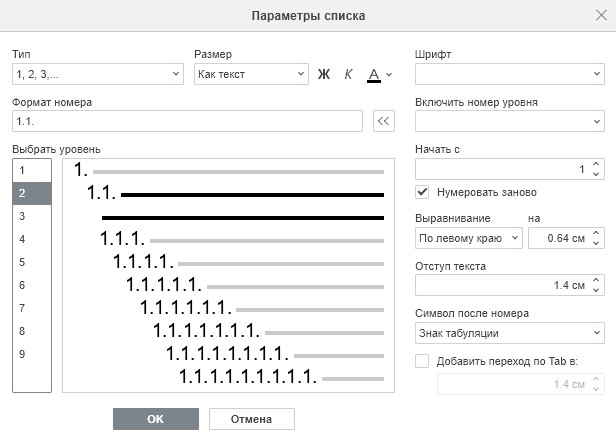Select level 6 in the list
Image resolution: width=616 pixels, height=445 pixels.
32,285
